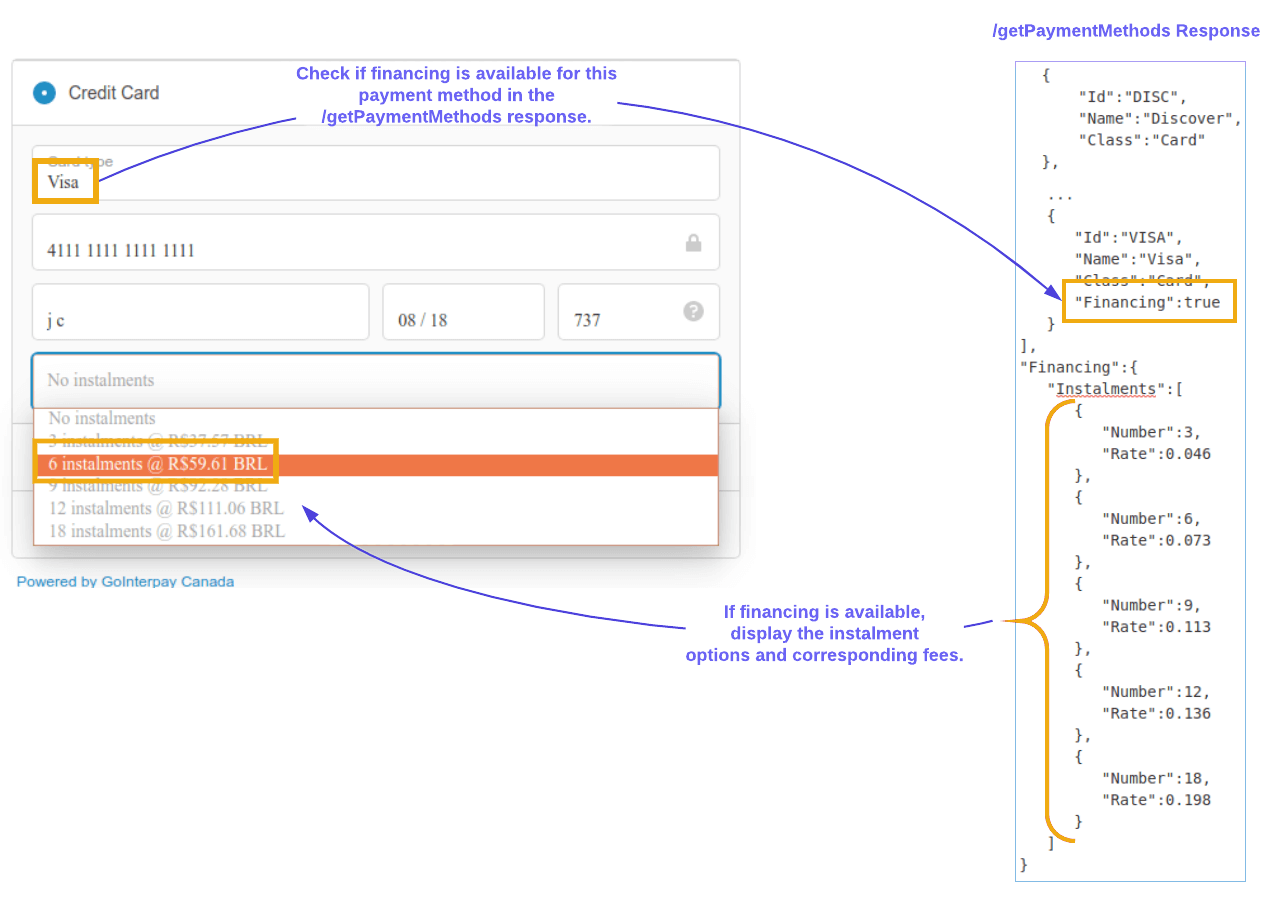Click the '"Number":12' line in the JSON
Viewport: 1270px width, 901px height.
click(x=1156, y=692)
